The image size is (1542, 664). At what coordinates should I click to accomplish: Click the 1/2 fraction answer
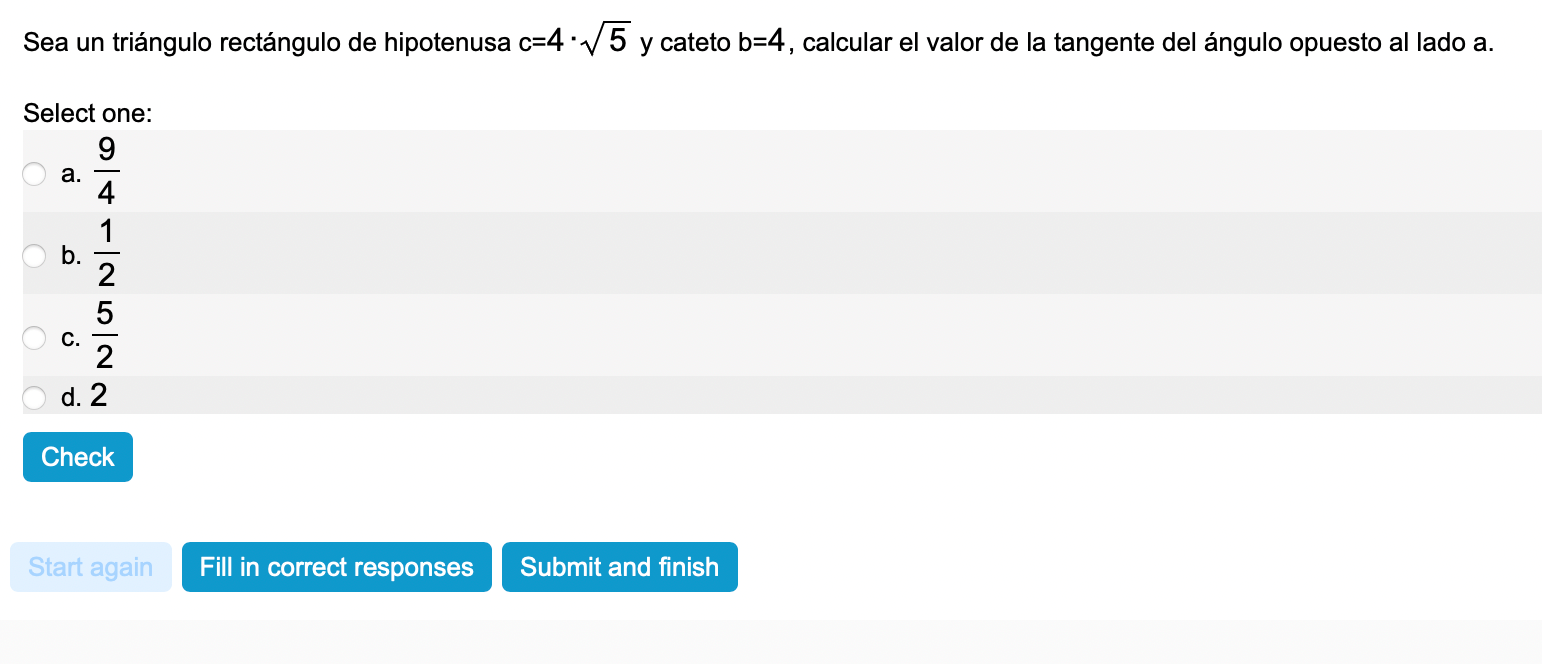pos(106,253)
